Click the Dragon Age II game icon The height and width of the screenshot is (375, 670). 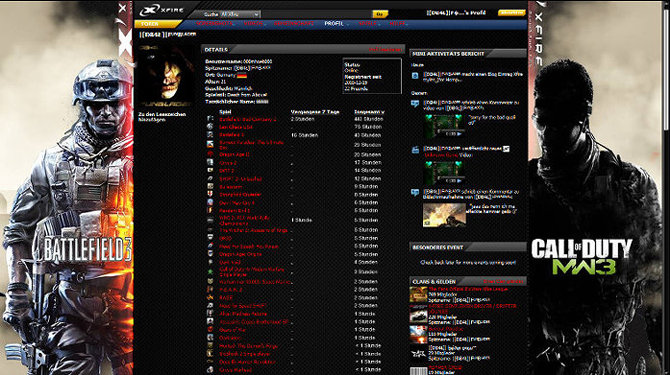tap(210, 154)
